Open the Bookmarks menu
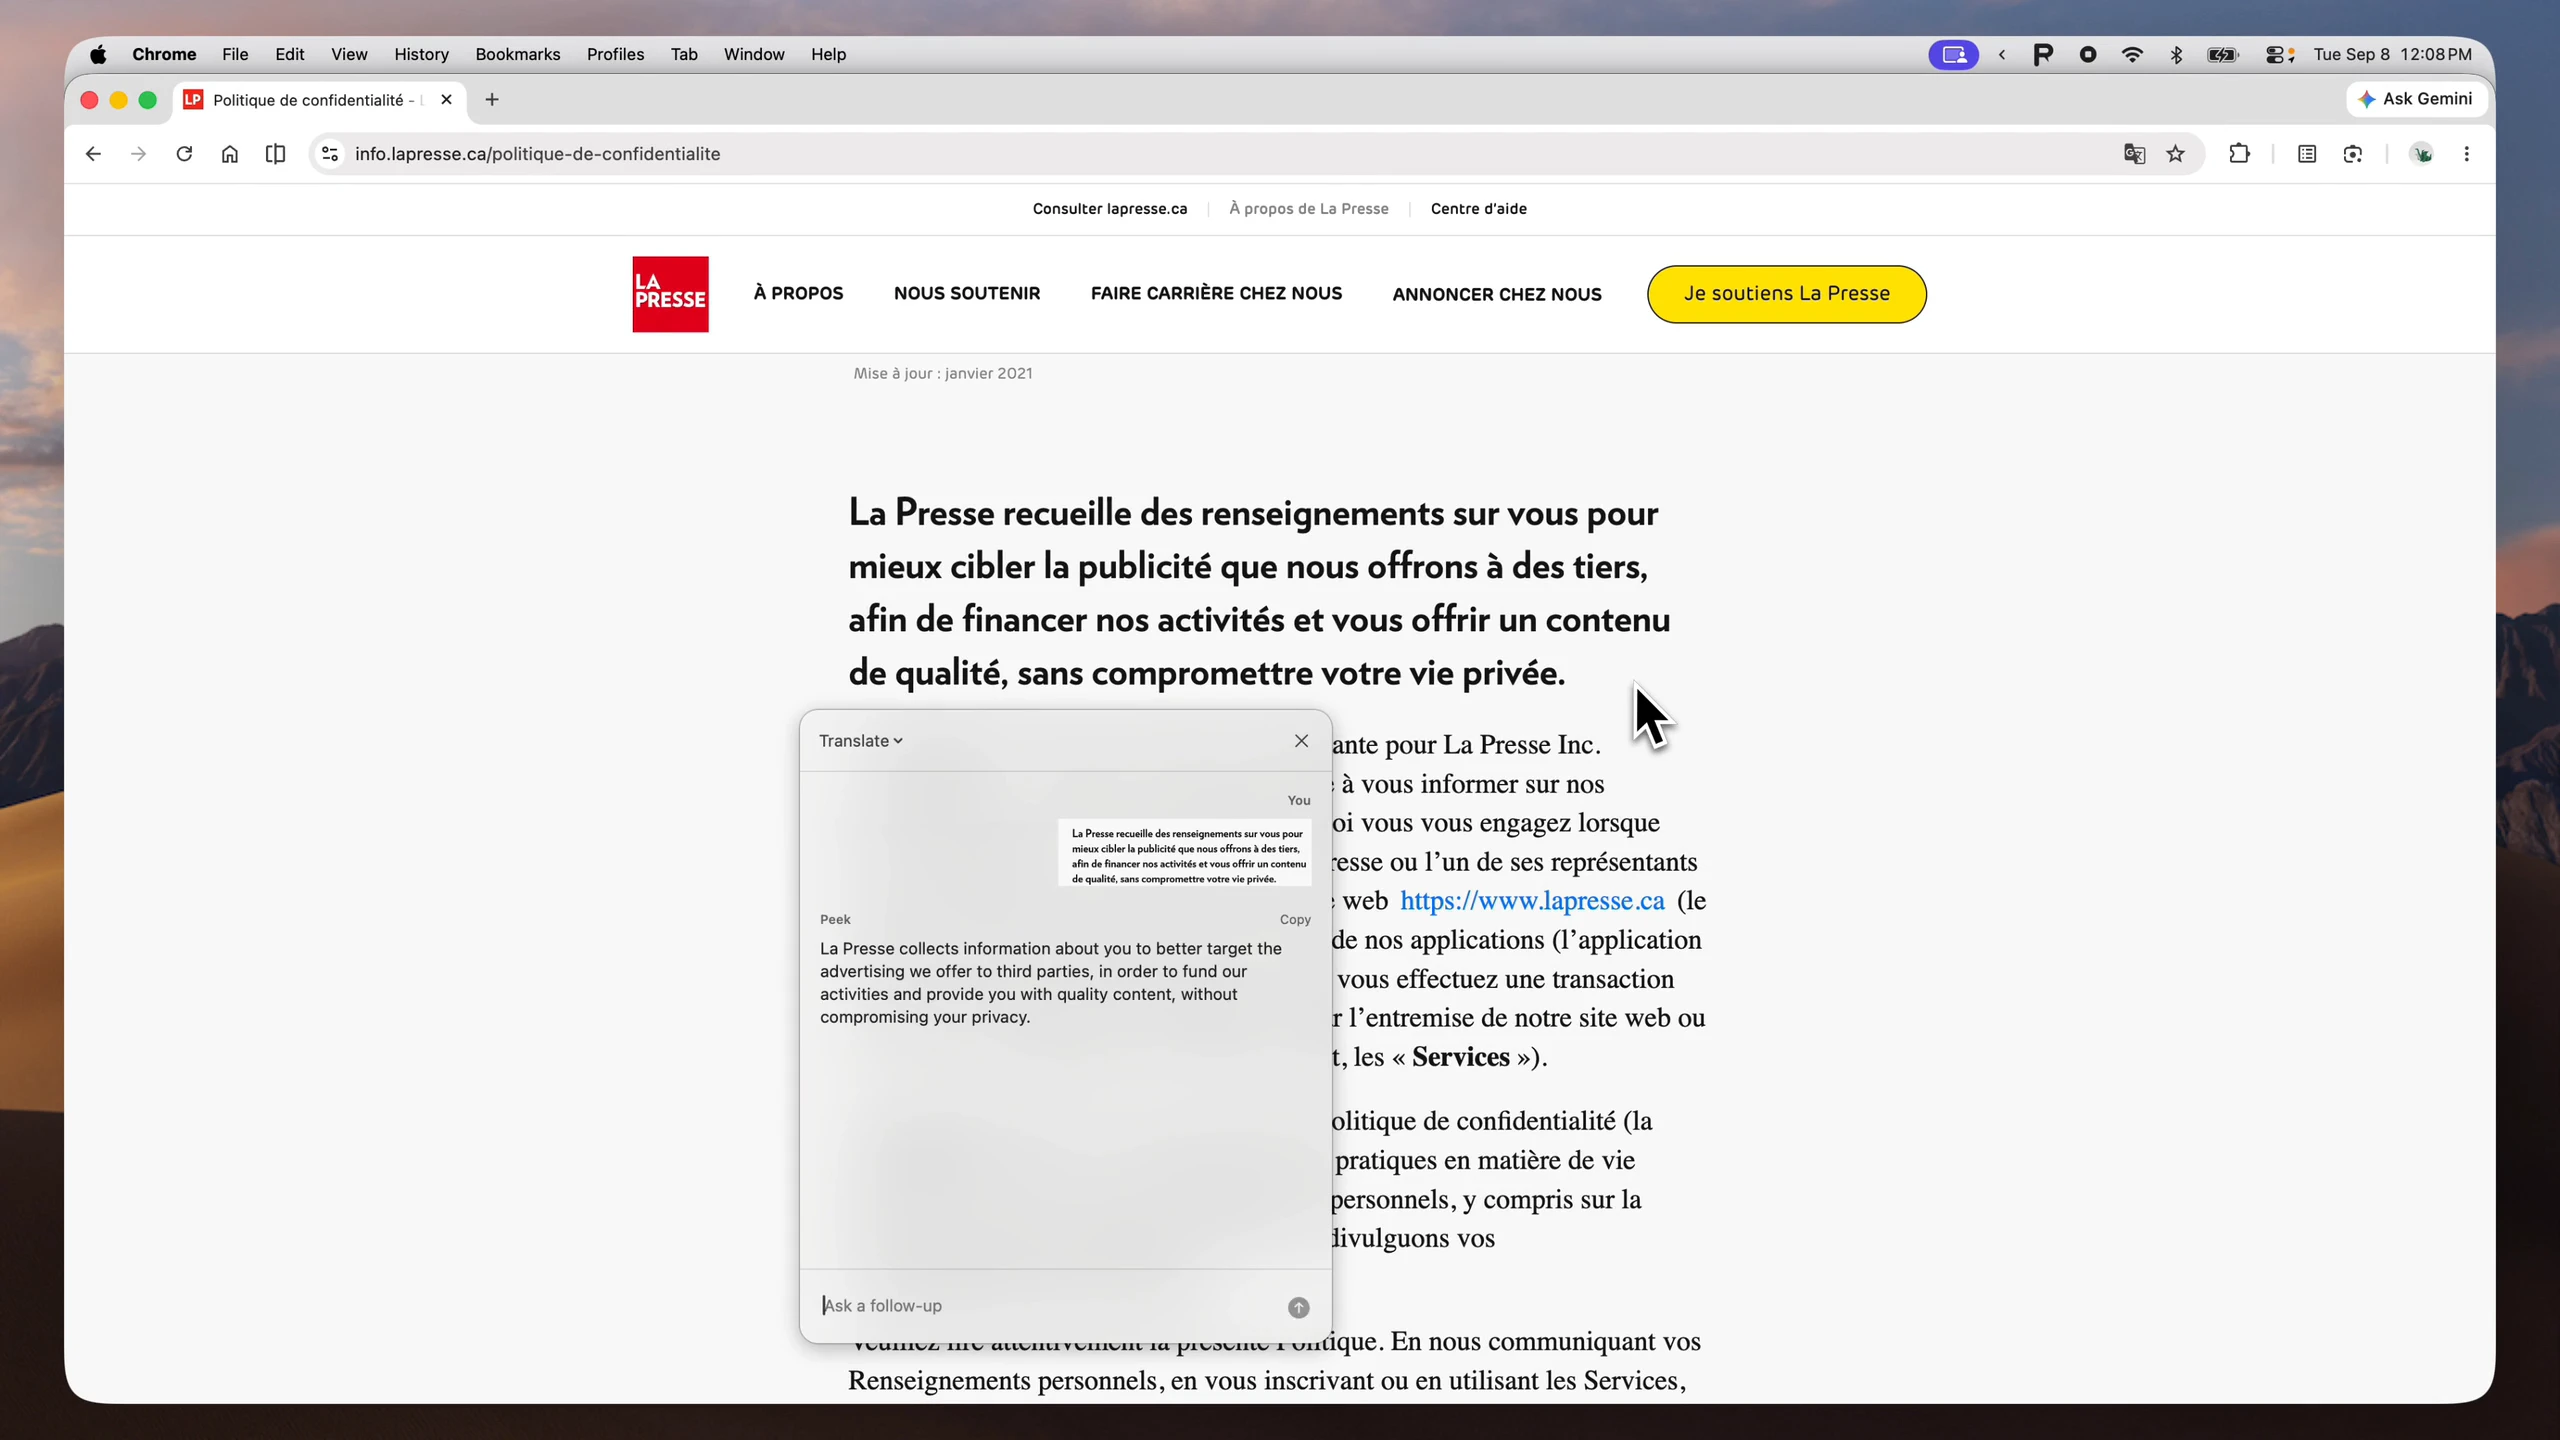Image resolution: width=2560 pixels, height=1440 pixels. [517, 54]
